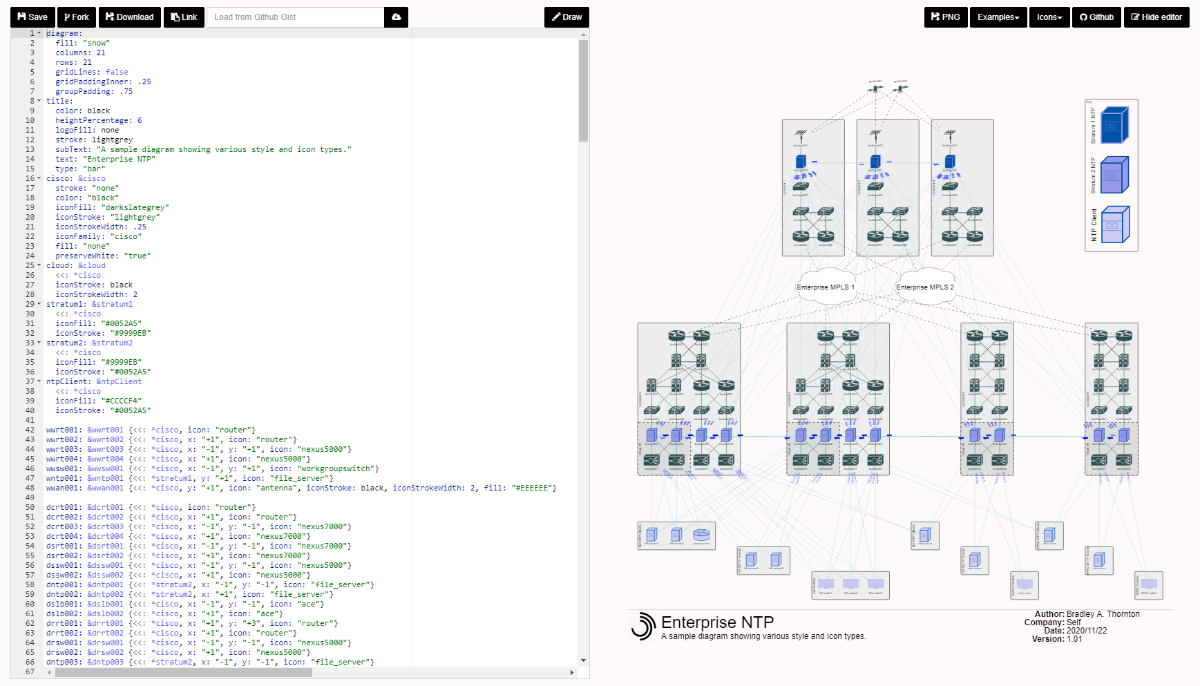Toggle the Hide editor button
Image resolution: width=1200 pixels, height=686 pixels.
[1158, 17]
